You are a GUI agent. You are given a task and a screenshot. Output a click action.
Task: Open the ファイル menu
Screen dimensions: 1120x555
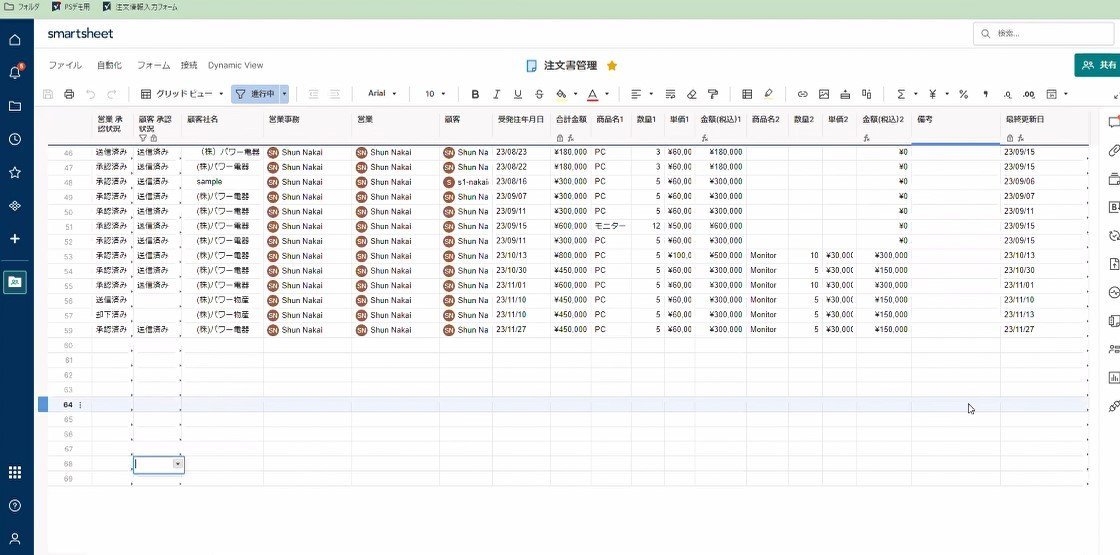click(x=65, y=65)
